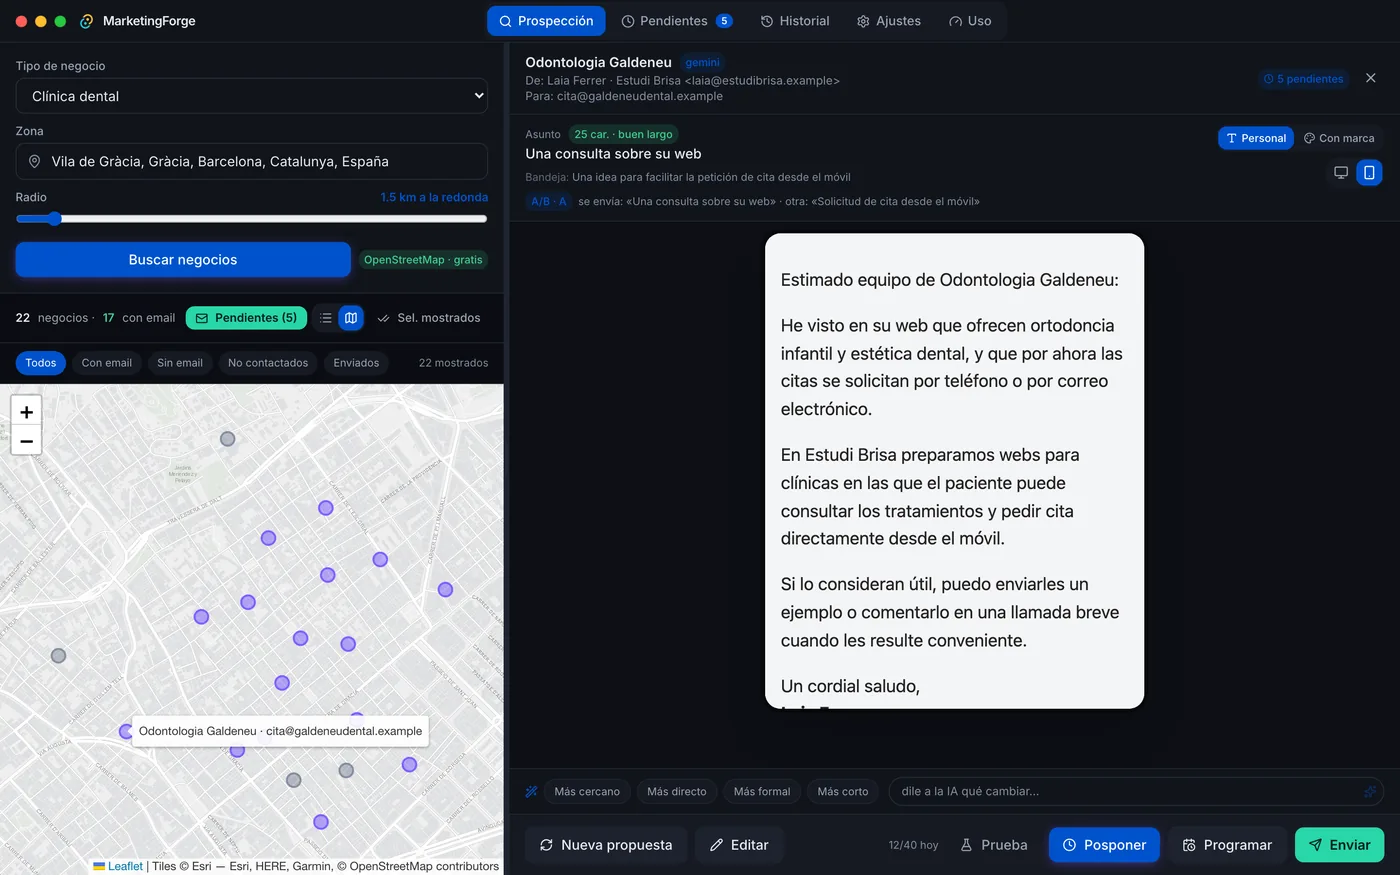Show all businesses with Todos filter
The height and width of the screenshot is (875, 1400).
coord(41,363)
